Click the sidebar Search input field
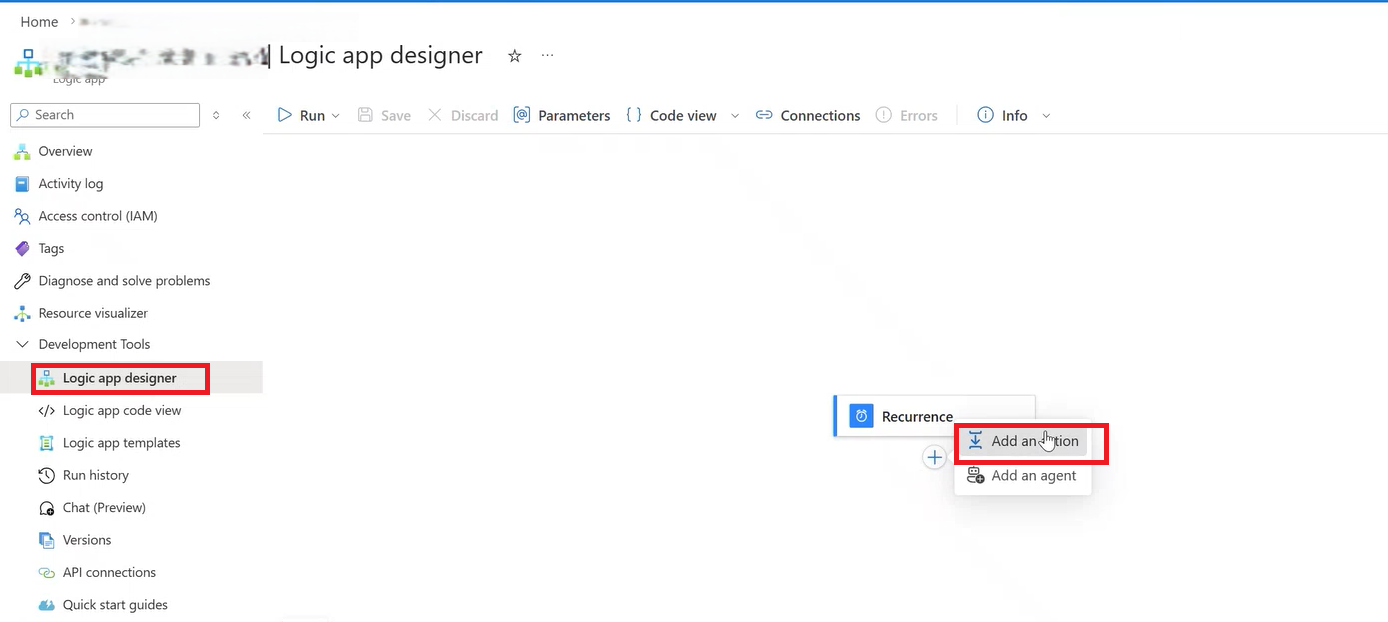This screenshot has width=1388, height=622. point(105,115)
